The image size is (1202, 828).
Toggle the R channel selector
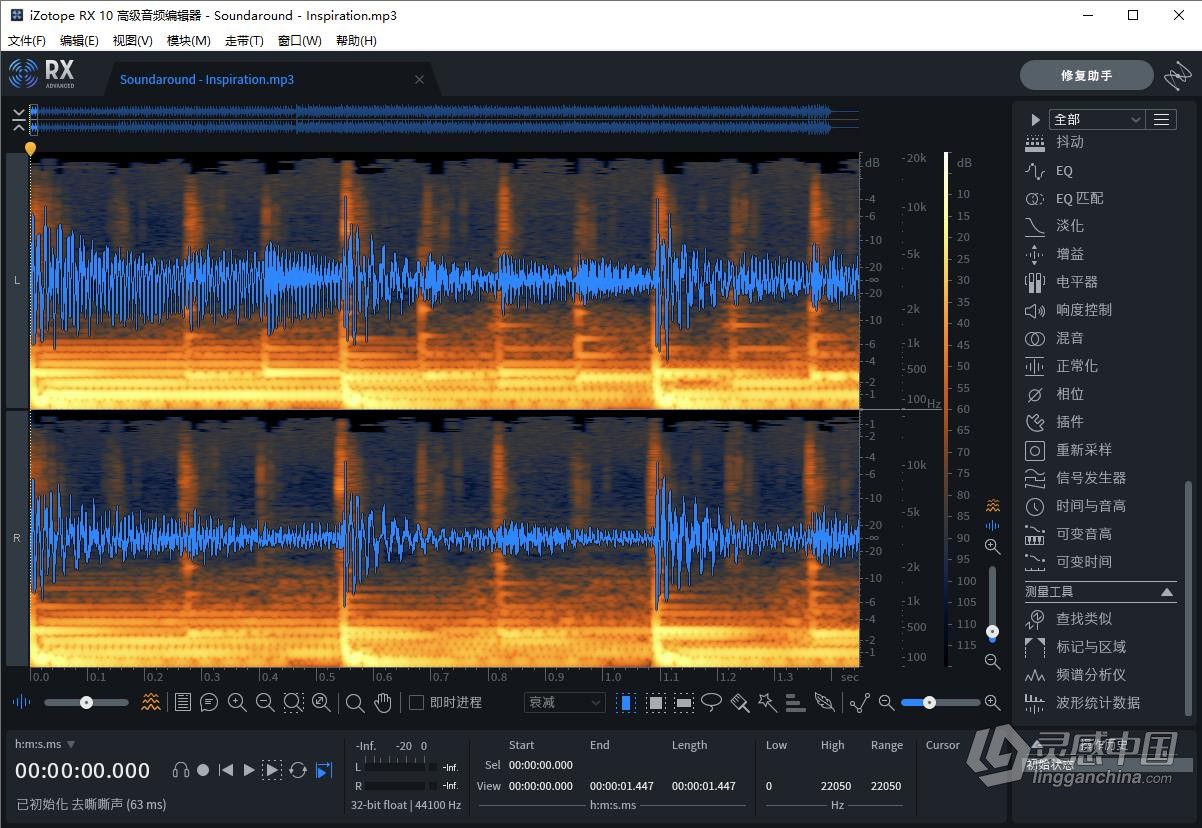coord(17,538)
